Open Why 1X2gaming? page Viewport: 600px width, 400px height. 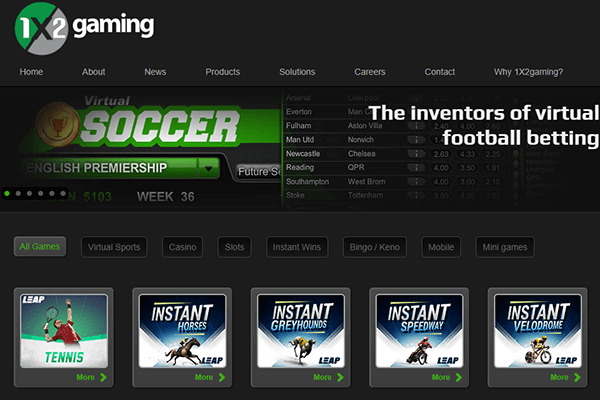pyautogui.click(x=528, y=72)
